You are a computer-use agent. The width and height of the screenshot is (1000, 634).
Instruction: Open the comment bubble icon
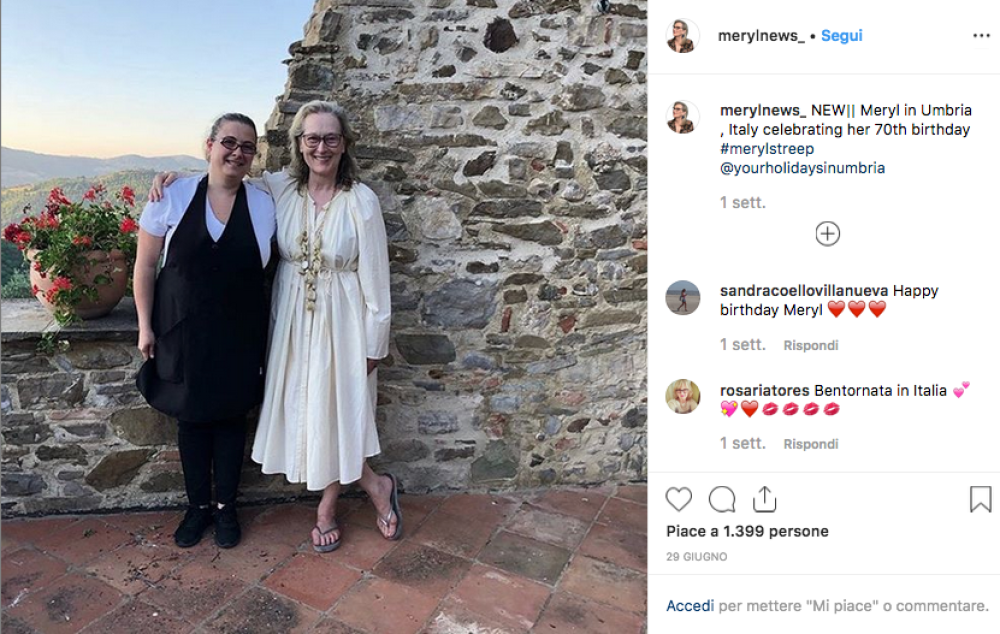pos(722,499)
